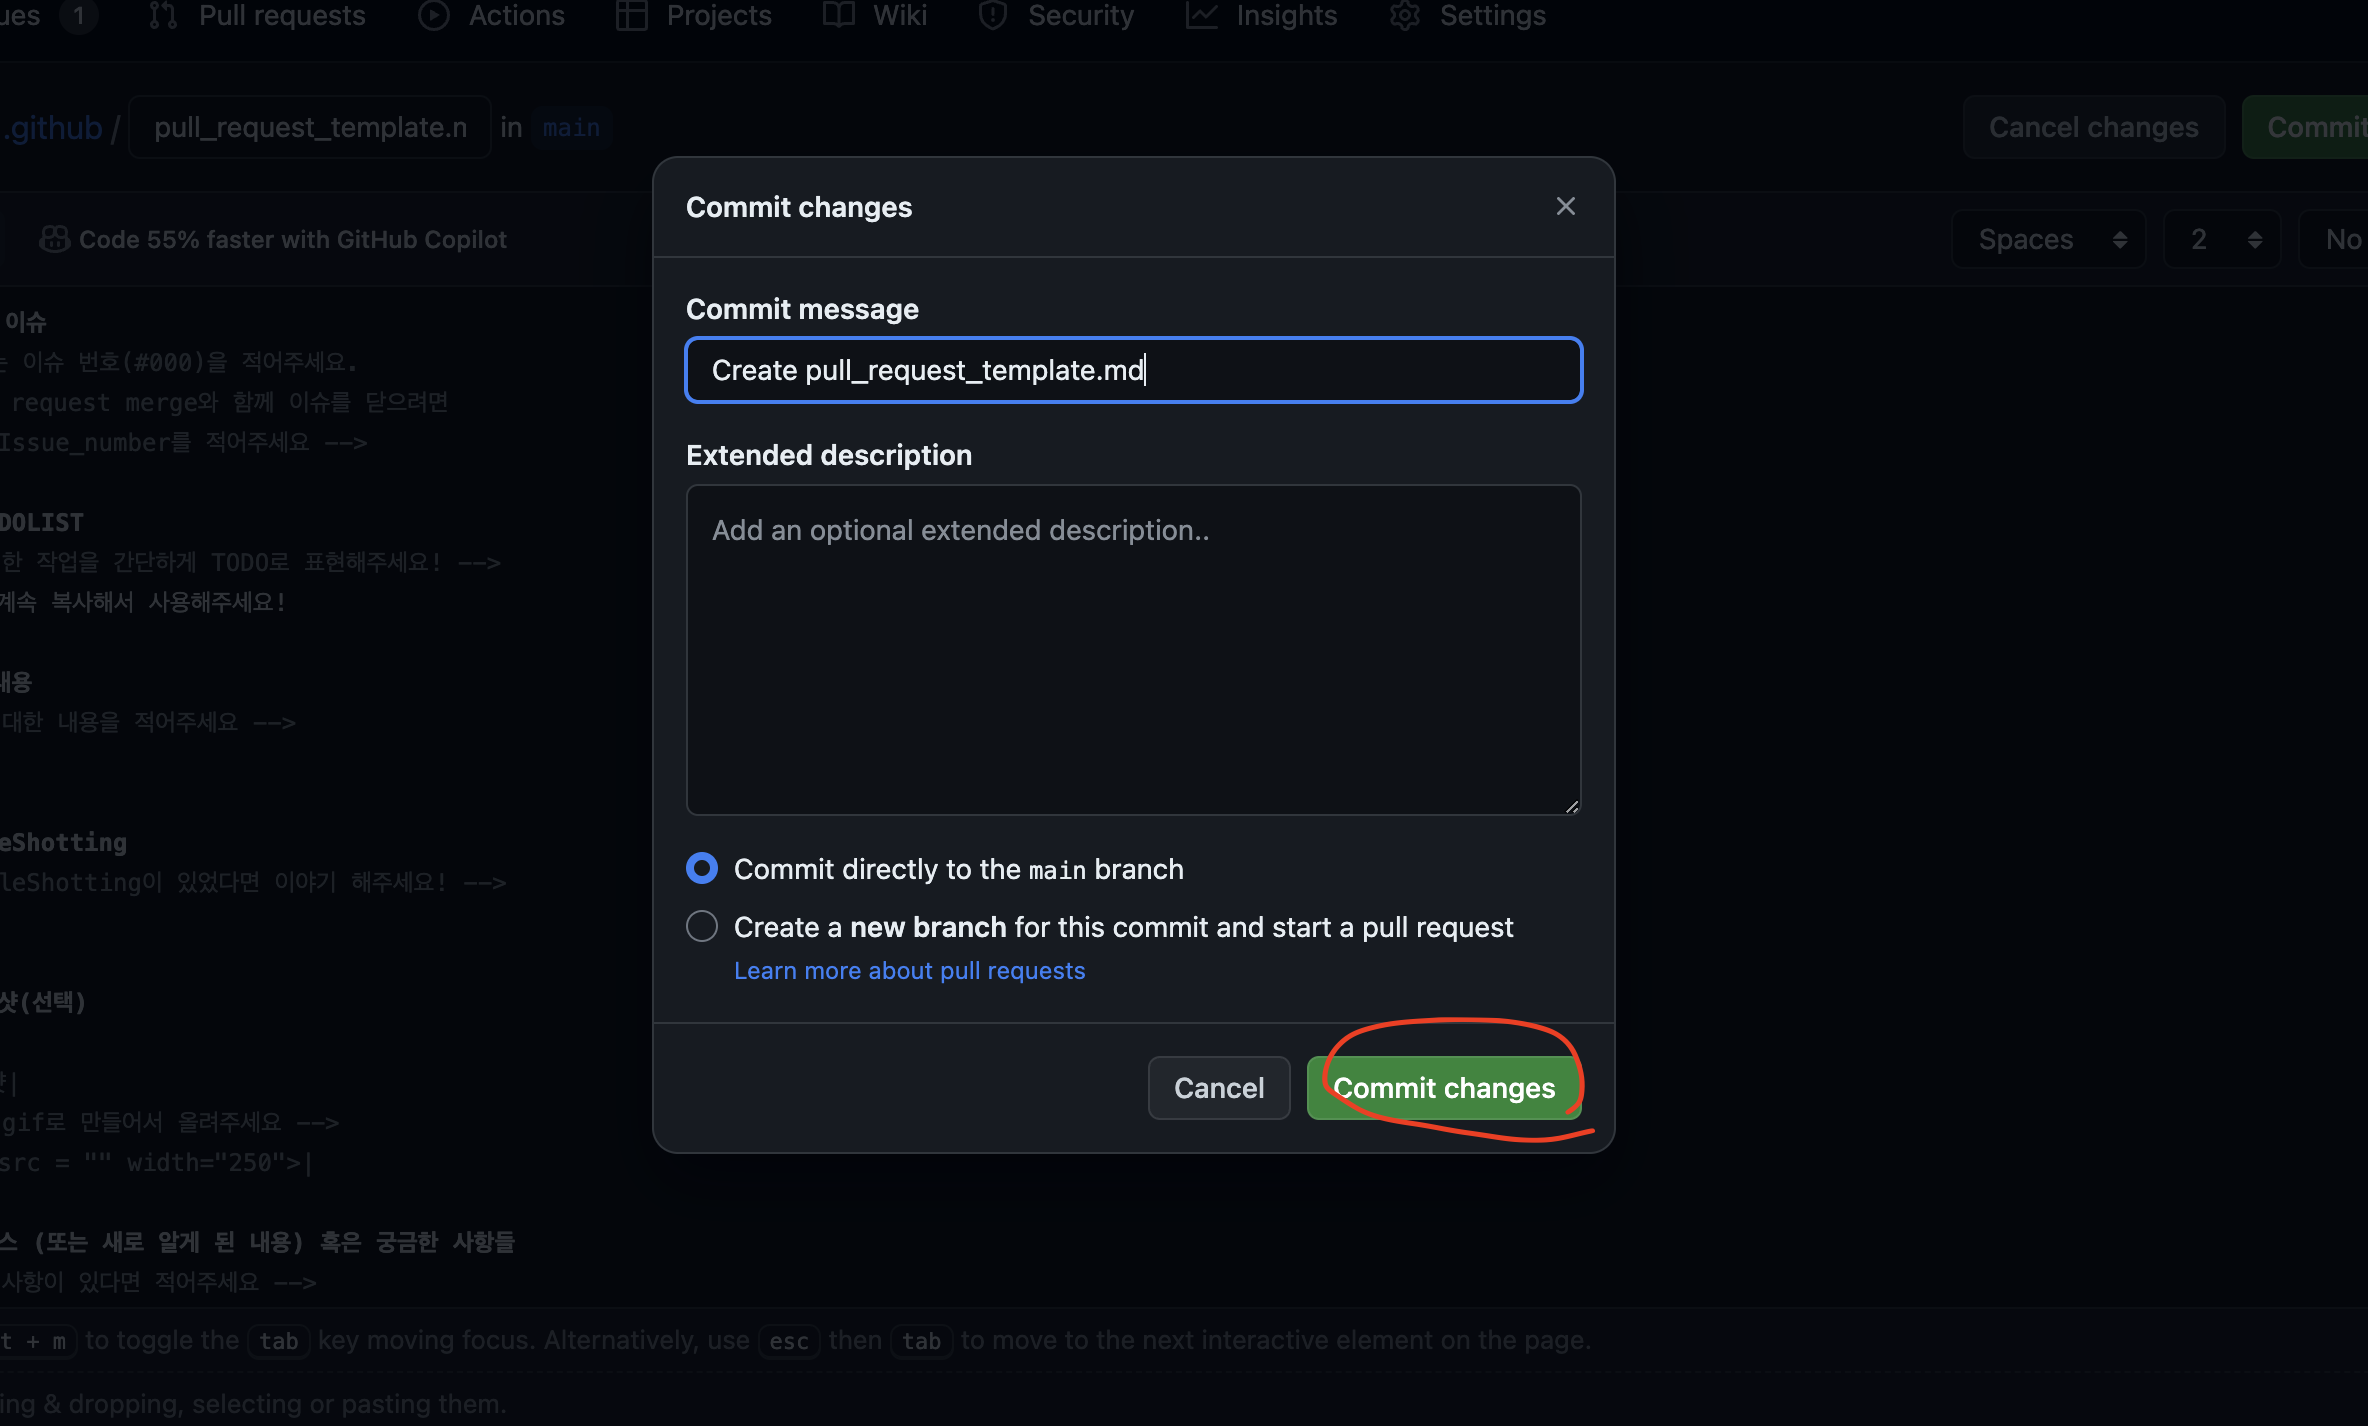Click the Extended description text area
2368x1426 pixels.
coord(1133,650)
